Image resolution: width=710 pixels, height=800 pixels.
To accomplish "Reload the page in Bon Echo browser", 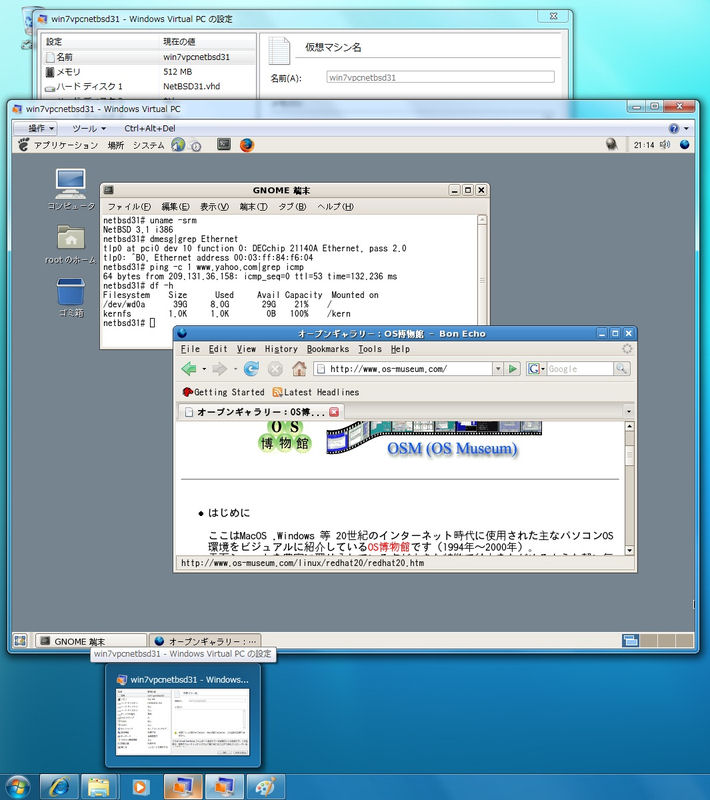I will [251, 368].
